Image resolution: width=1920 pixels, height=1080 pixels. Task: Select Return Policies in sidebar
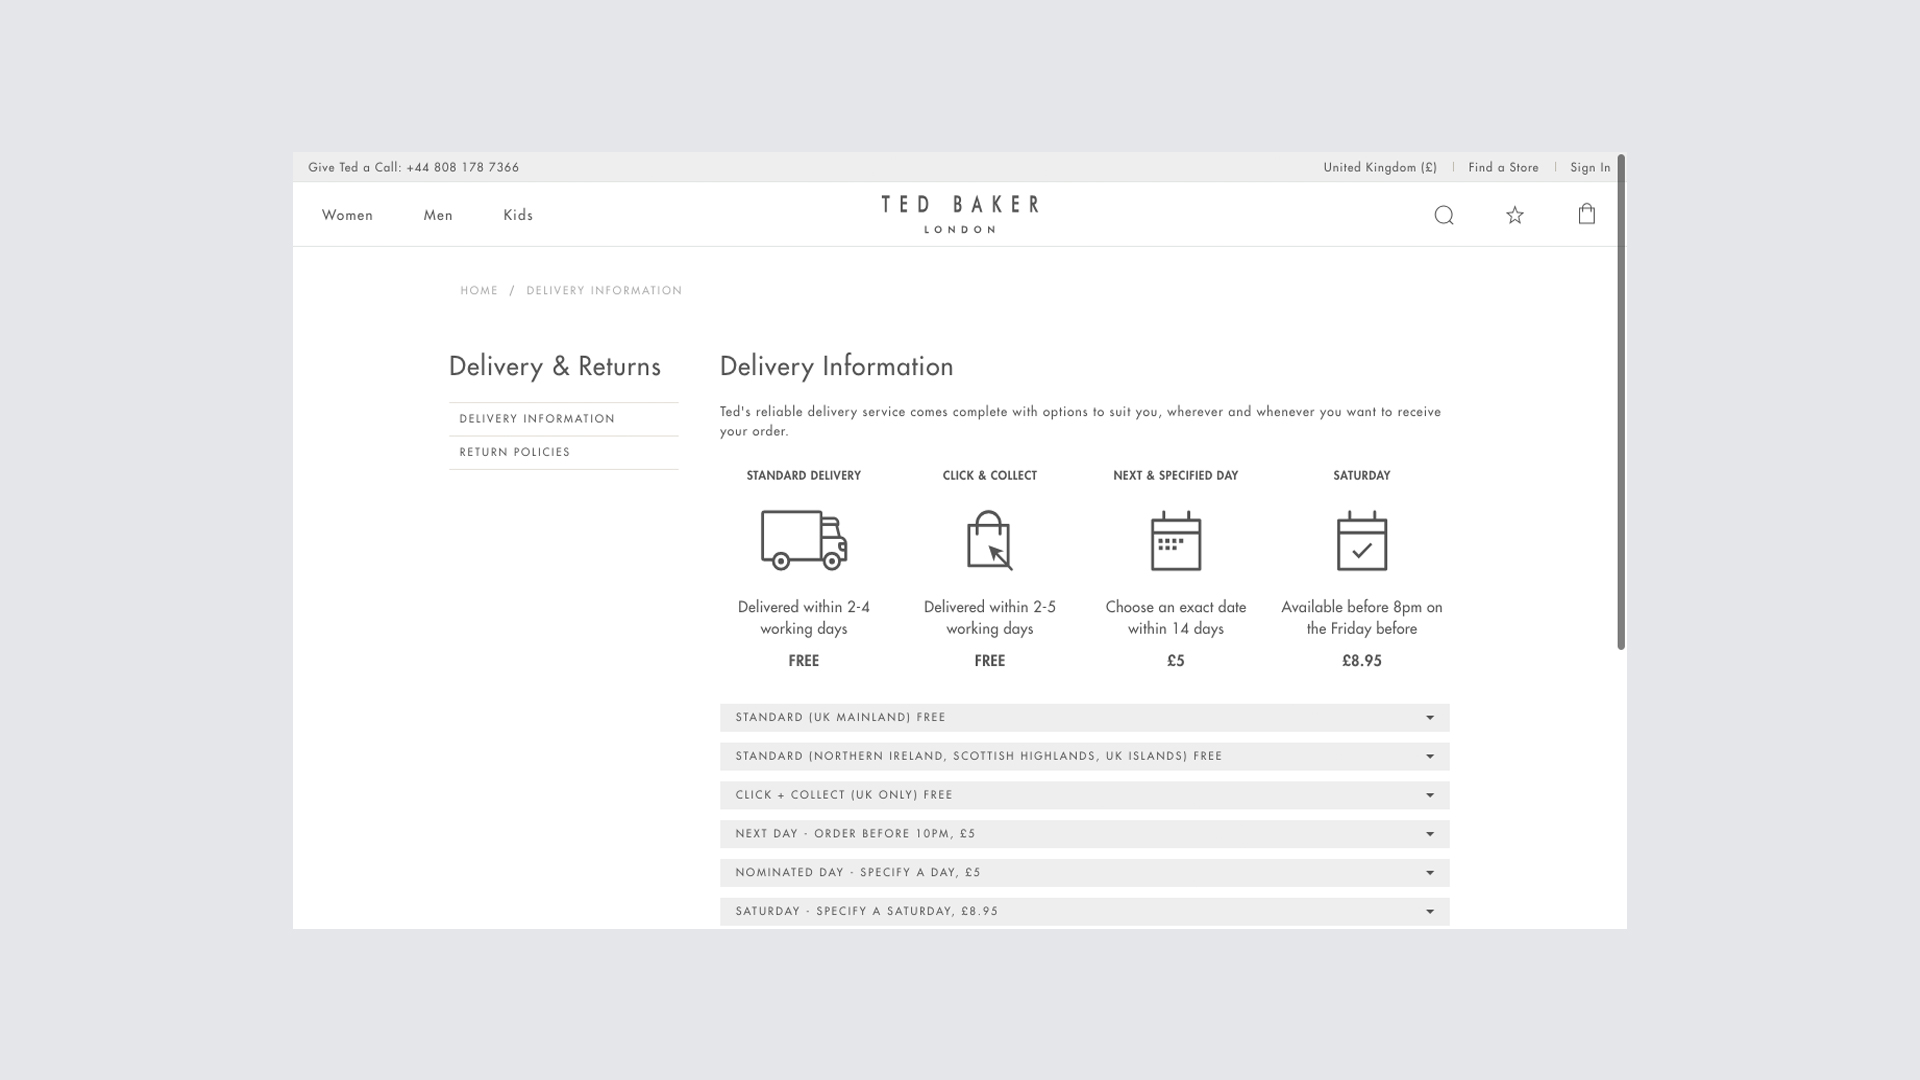point(515,452)
